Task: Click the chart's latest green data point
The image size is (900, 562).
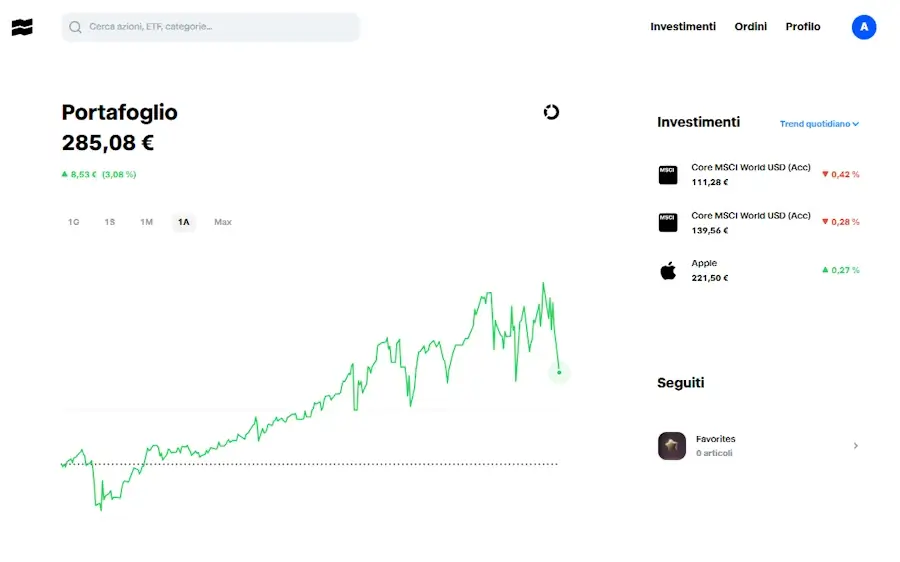Action: [x=559, y=373]
